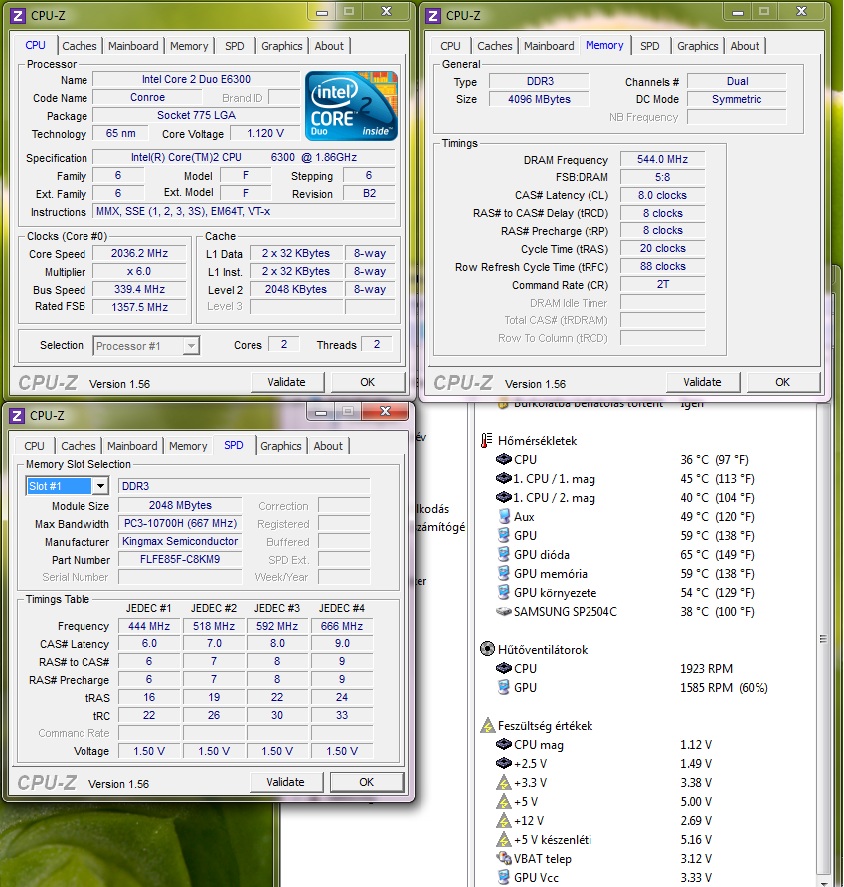
Task: Switch to Caches tab in CPU window
Action: coord(79,46)
